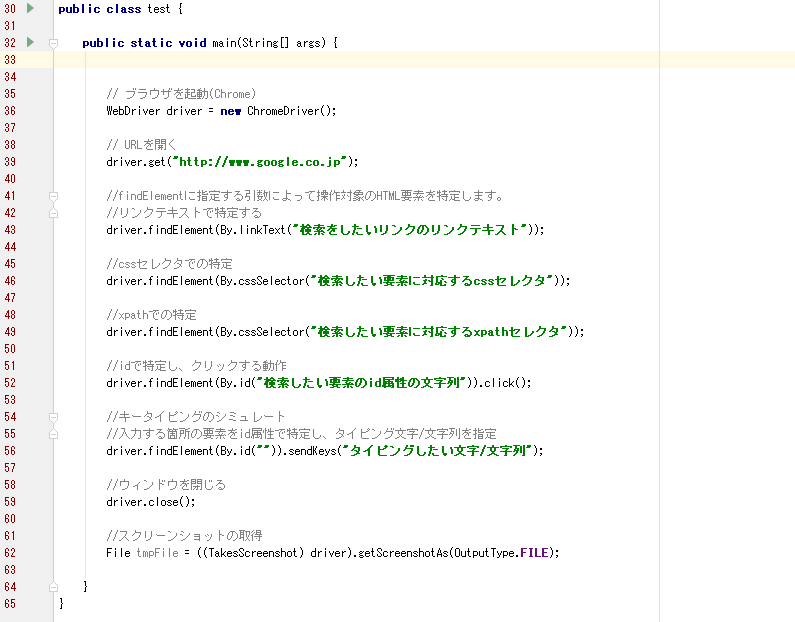Click fold end marker at line 64
Image resolution: width=795 pixels, height=622 pixels.
click(53, 587)
